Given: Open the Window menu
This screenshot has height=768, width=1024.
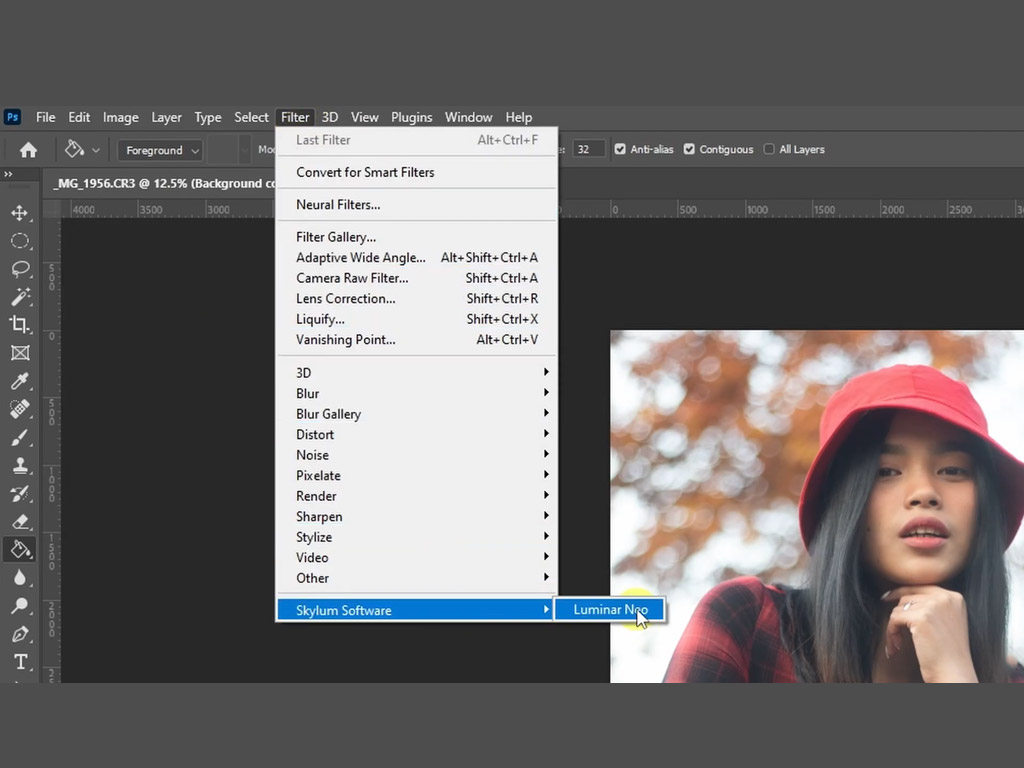Looking at the screenshot, I should [x=468, y=117].
